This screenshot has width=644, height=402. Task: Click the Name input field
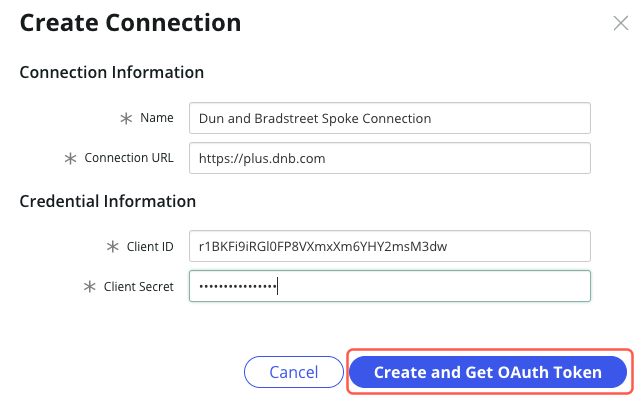pos(390,118)
